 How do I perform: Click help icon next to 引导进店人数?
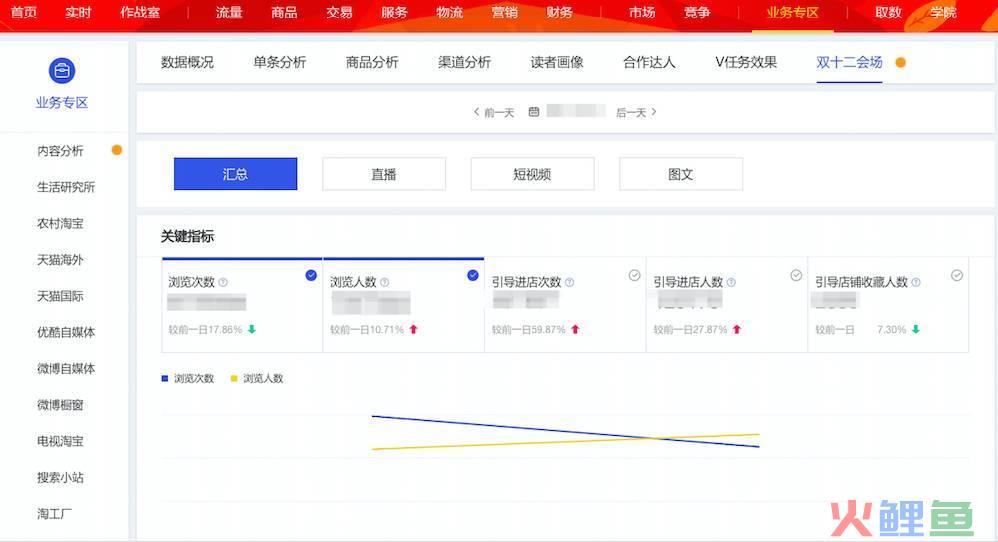[x=731, y=282]
